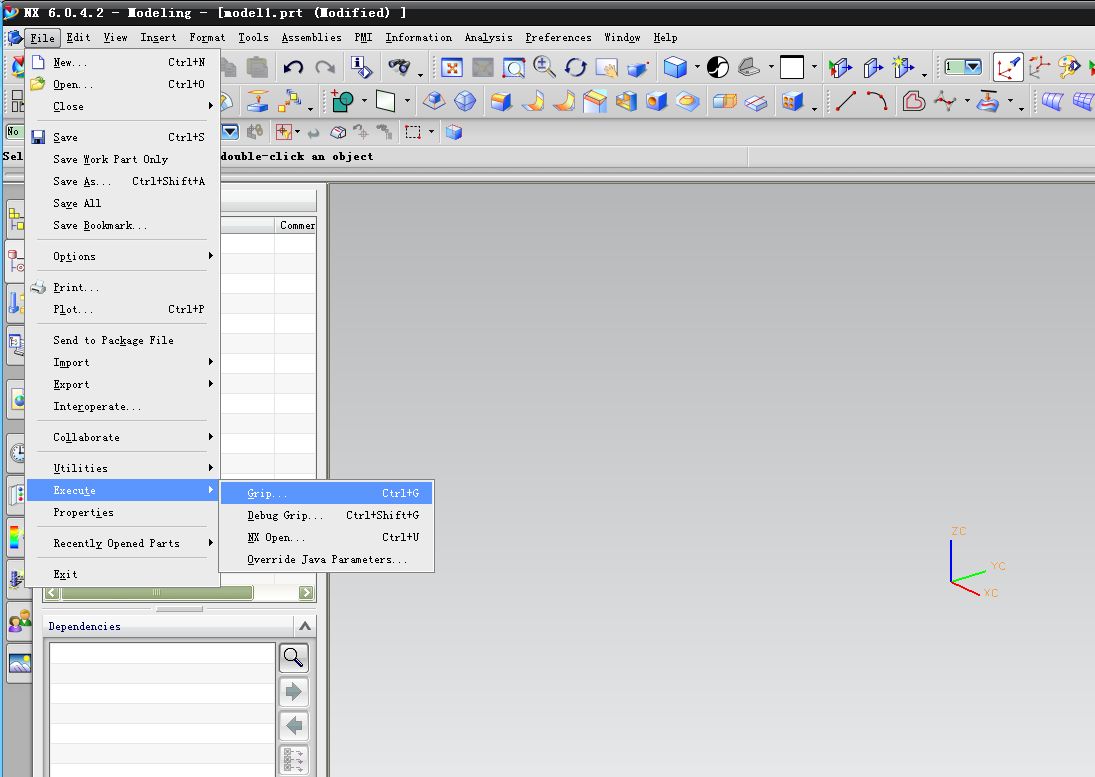Screen dimensions: 1095x777
Task: Open the Analysis menu
Action: pyautogui.click(x=488, y=38)
